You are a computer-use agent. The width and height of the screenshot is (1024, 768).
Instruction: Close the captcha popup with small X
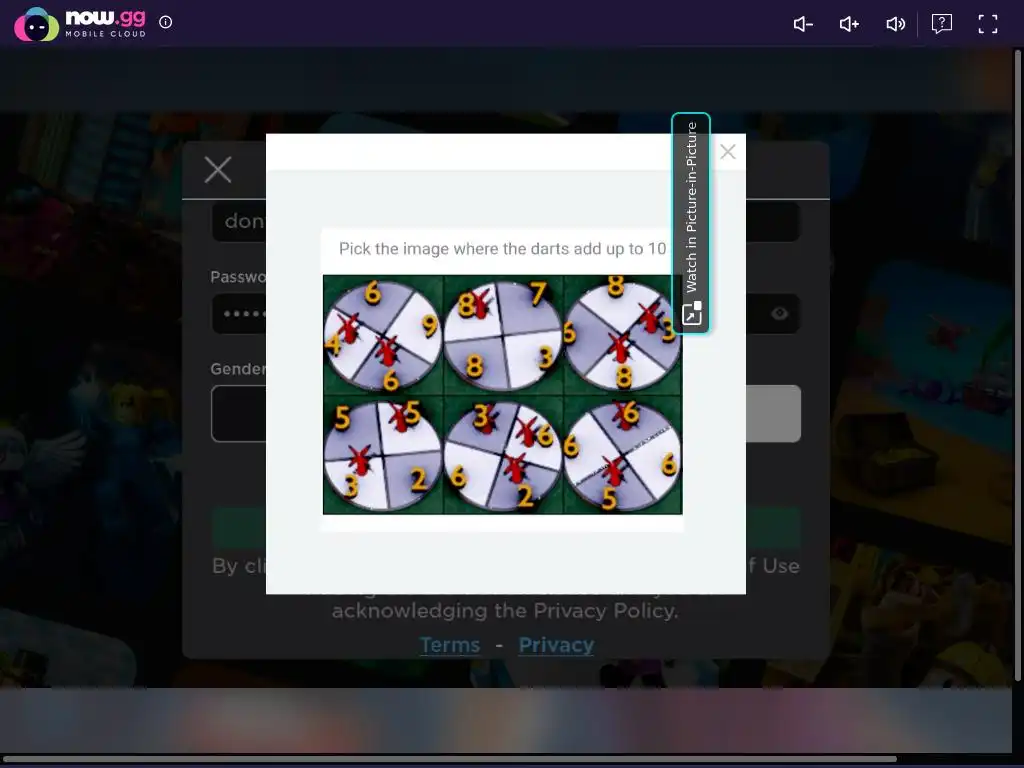tap(728, 152)
